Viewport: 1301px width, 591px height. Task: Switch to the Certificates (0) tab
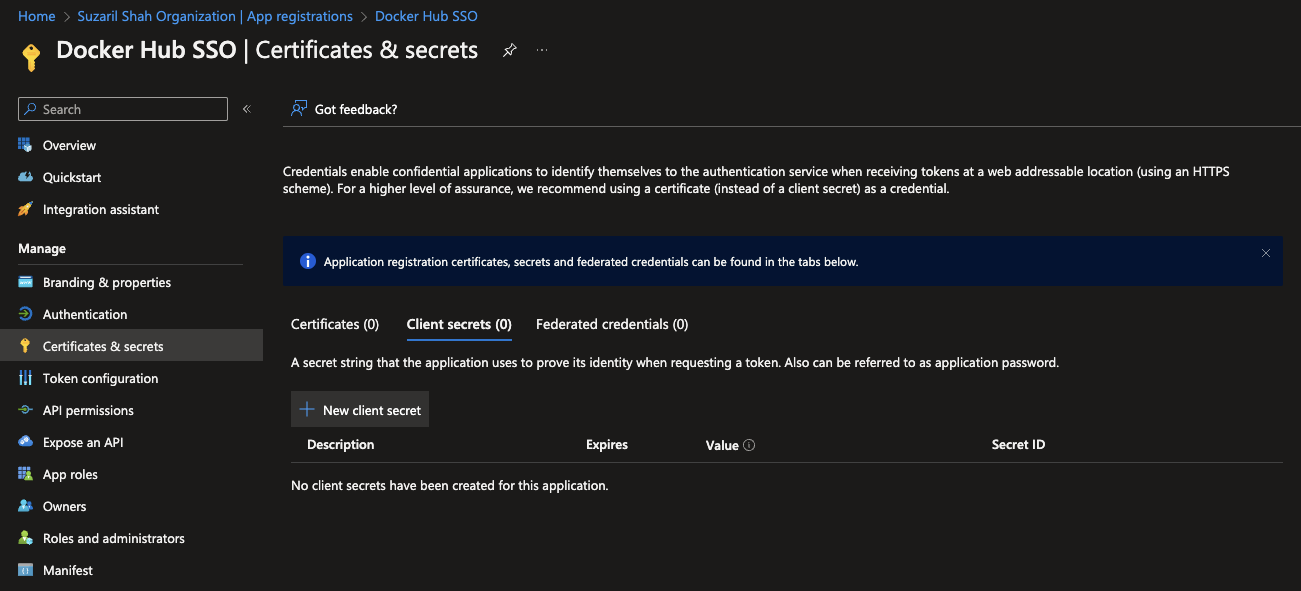(x=335, y=324)
